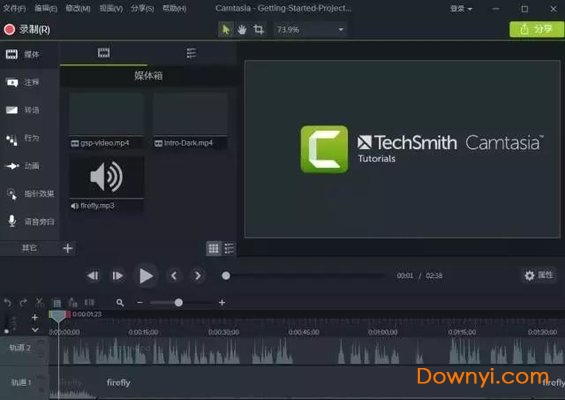Screen dimensions: 565x400
Task: Step forward one frame
Action: point(117,276)
